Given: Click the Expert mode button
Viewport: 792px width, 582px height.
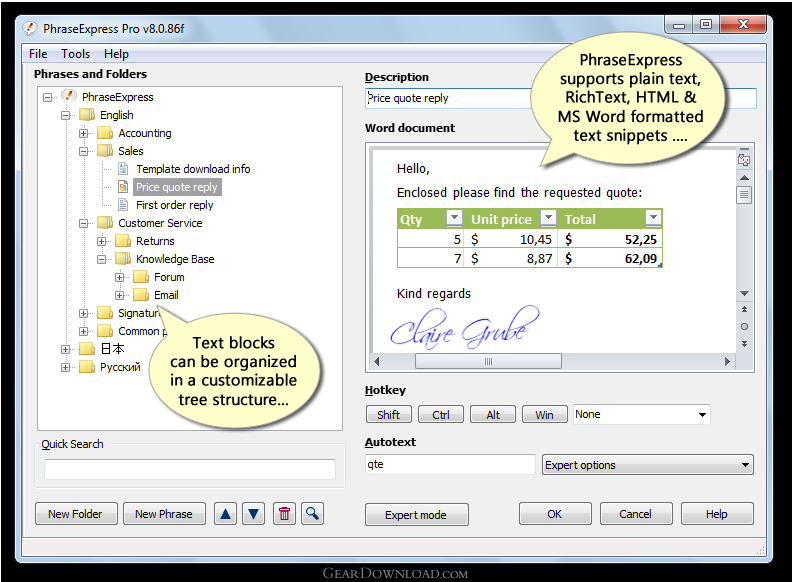Looking at the screenshot, I should coord(416,515).
